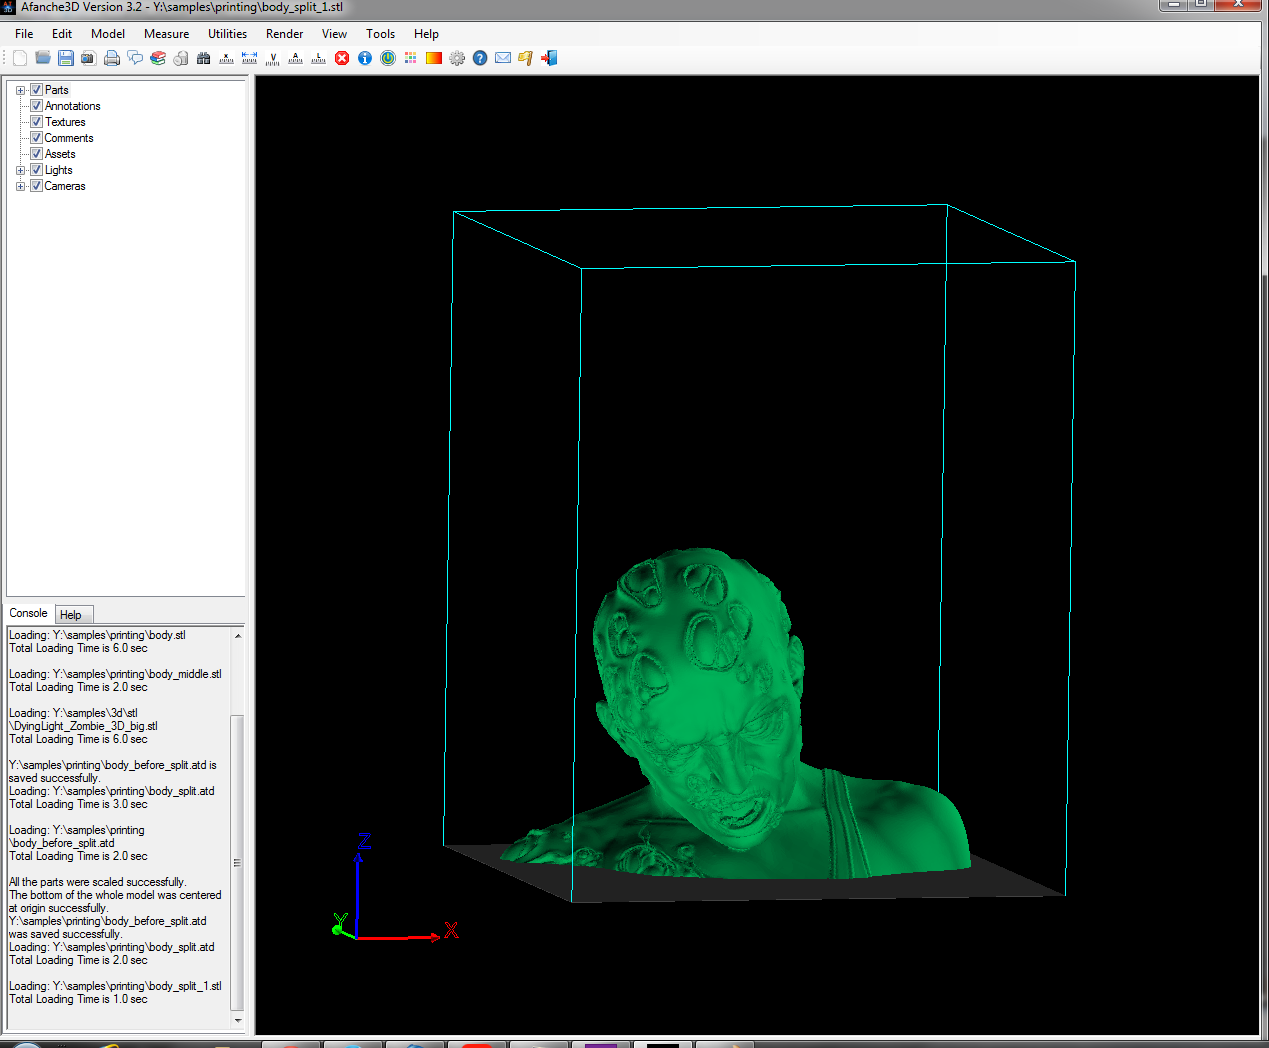Viewport: 1269px width, 1048px height.
Task: Select the Assets tree label
Action: coord(60,154)
